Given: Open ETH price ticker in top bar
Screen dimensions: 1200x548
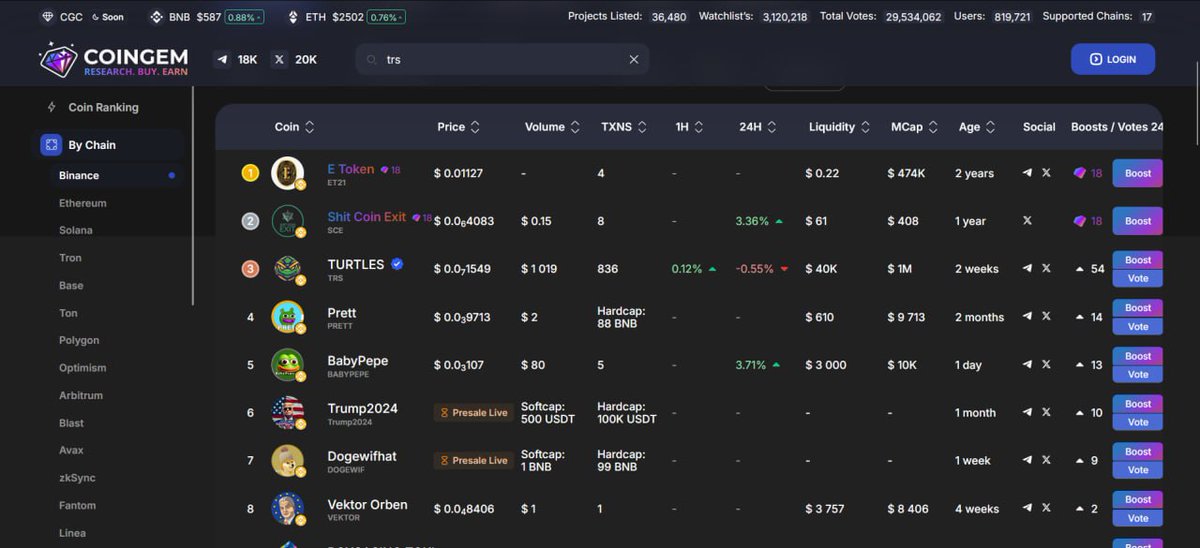Looking at the screenshot, I should pyautogui.click(x=347, y=17).
